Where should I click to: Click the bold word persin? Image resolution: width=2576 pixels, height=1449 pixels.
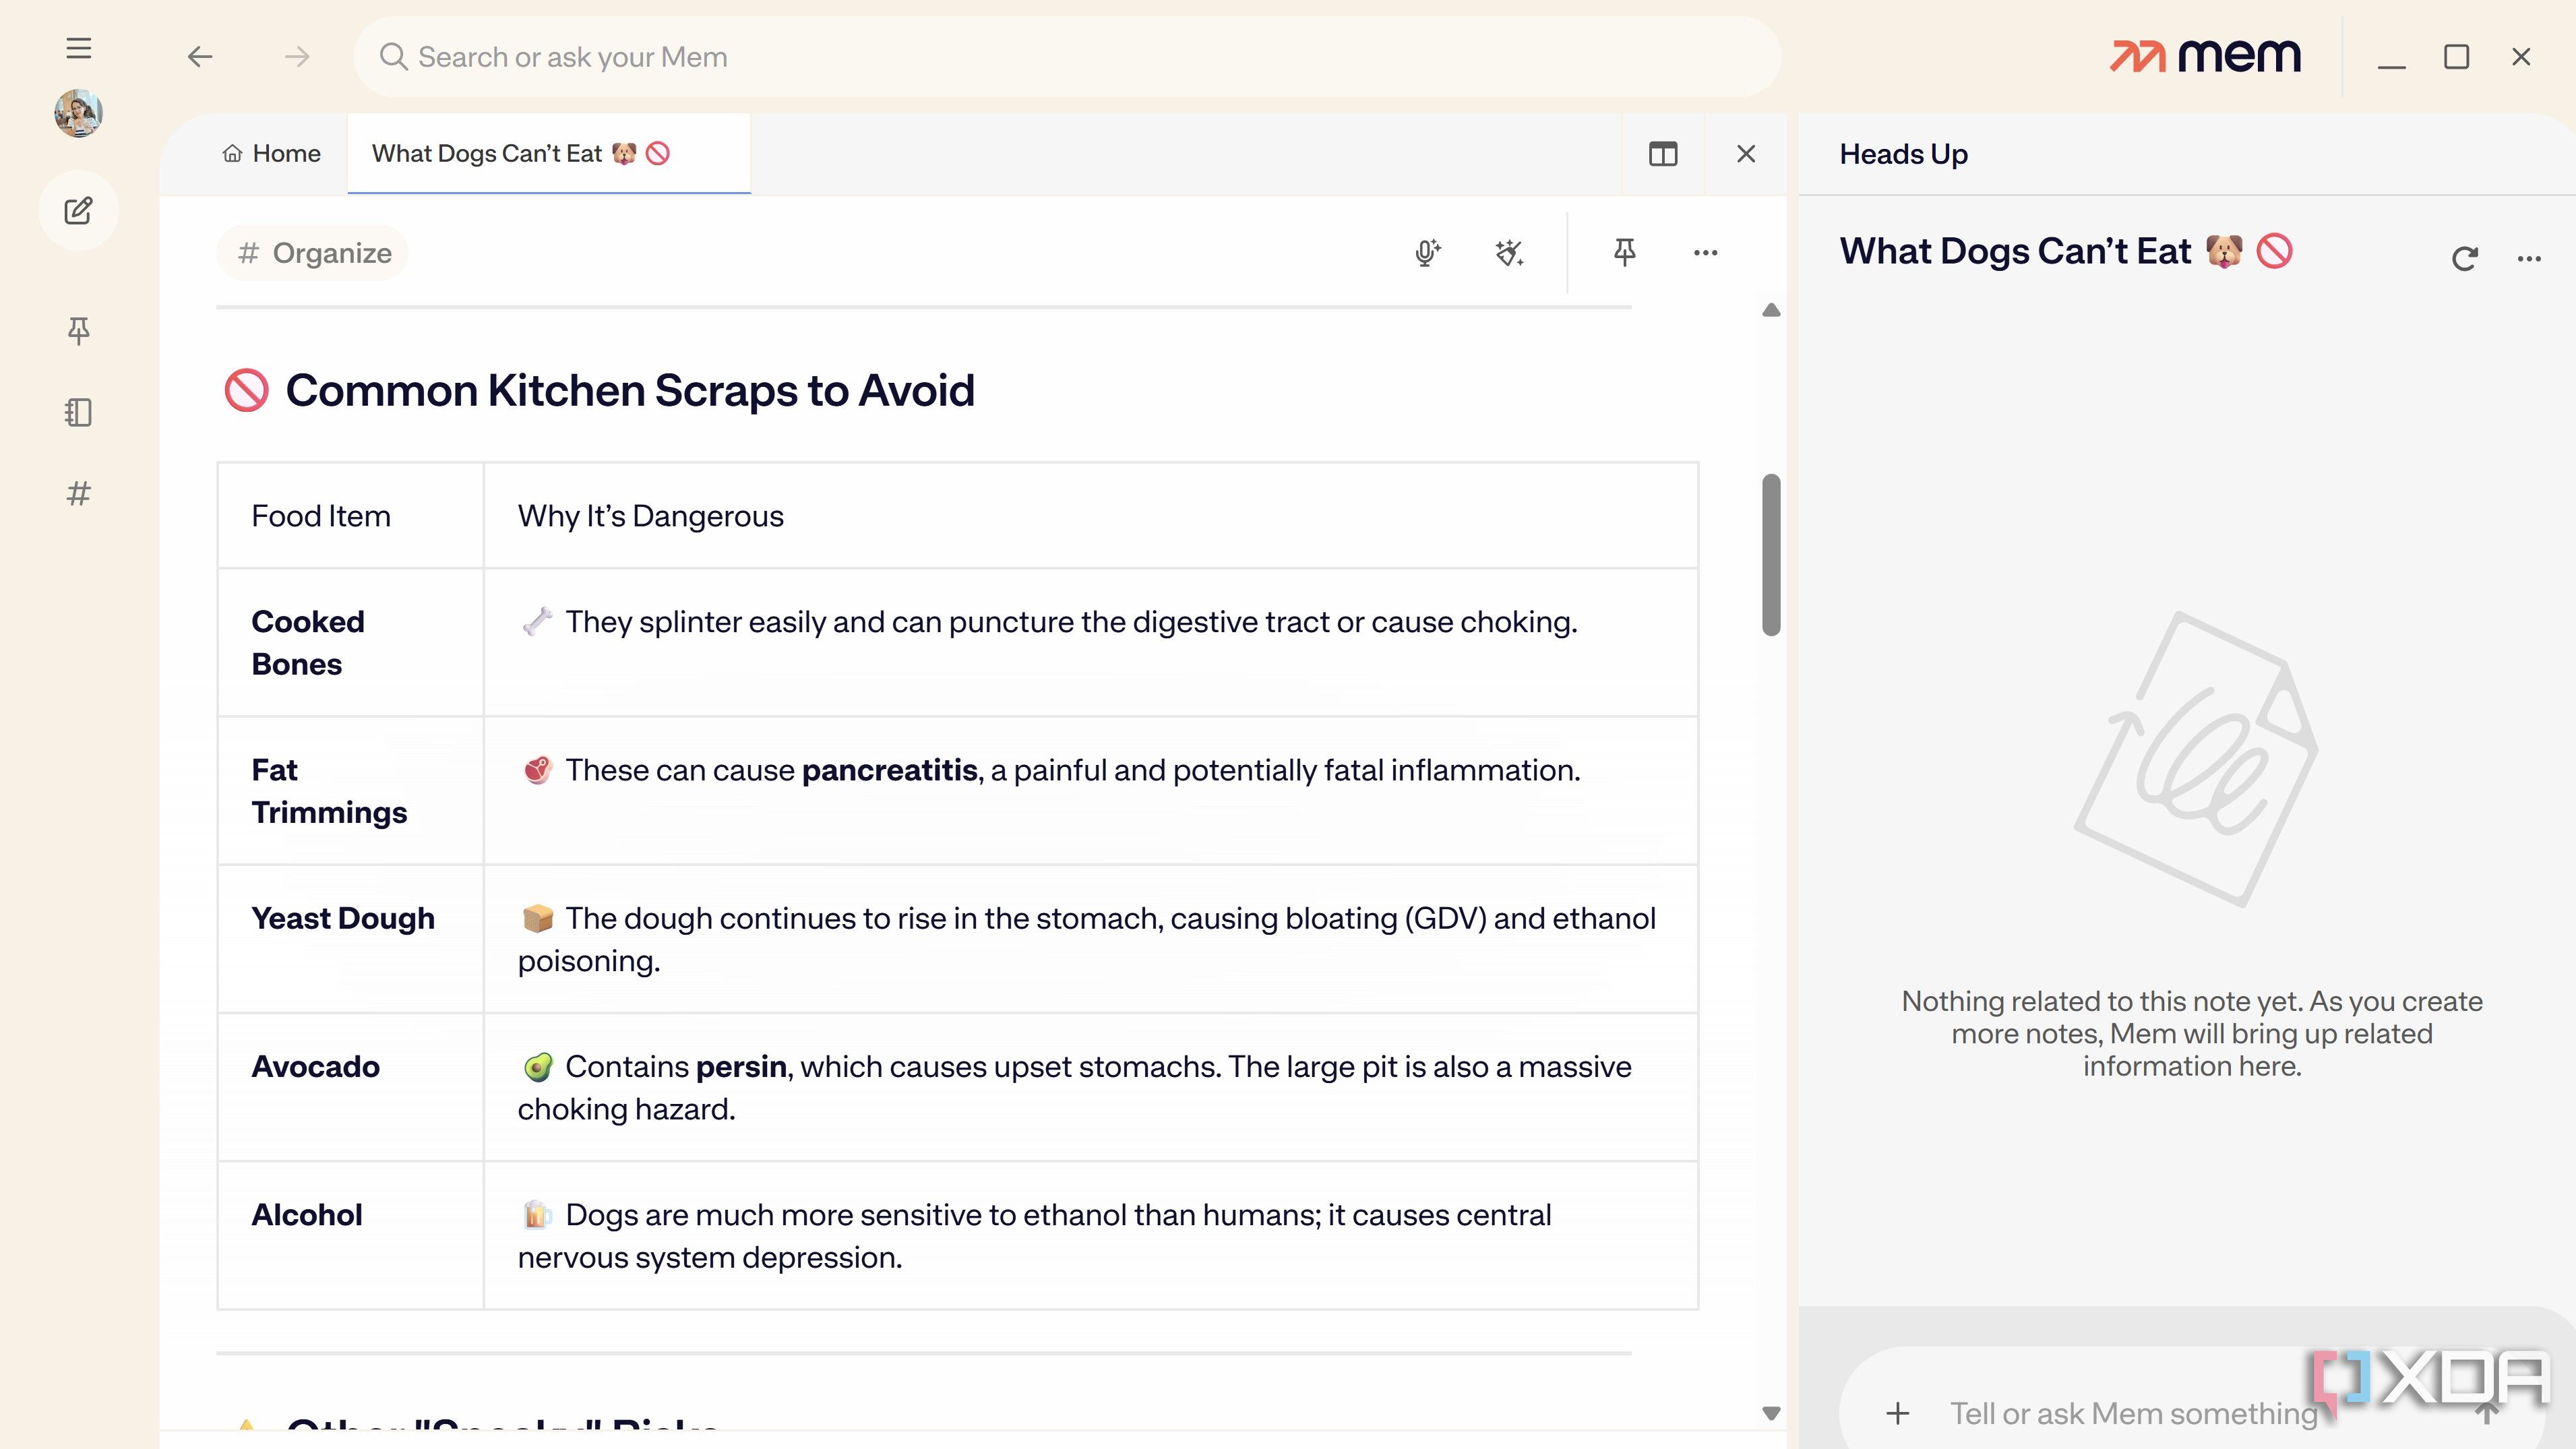coord(741,1067)
